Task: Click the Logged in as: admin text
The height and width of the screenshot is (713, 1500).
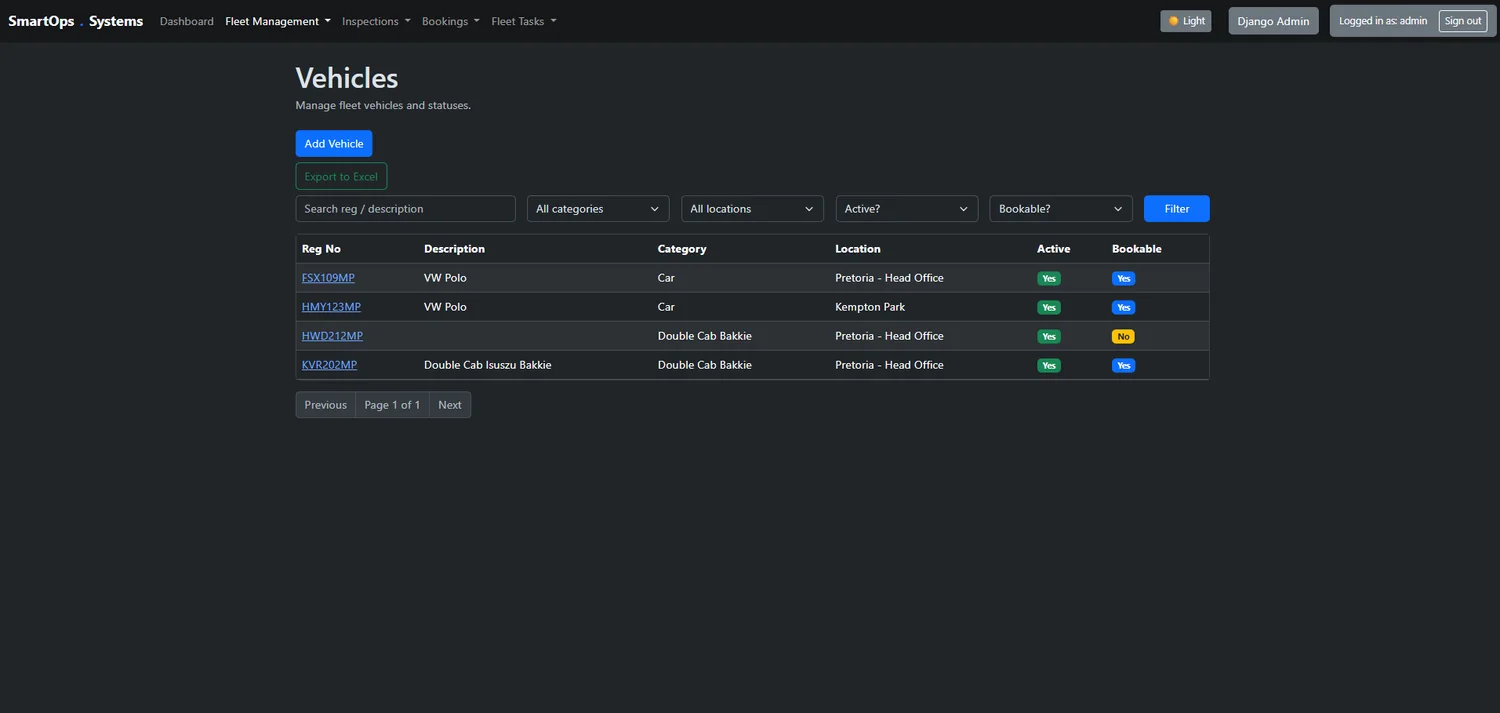Action: coord(1383,21)
